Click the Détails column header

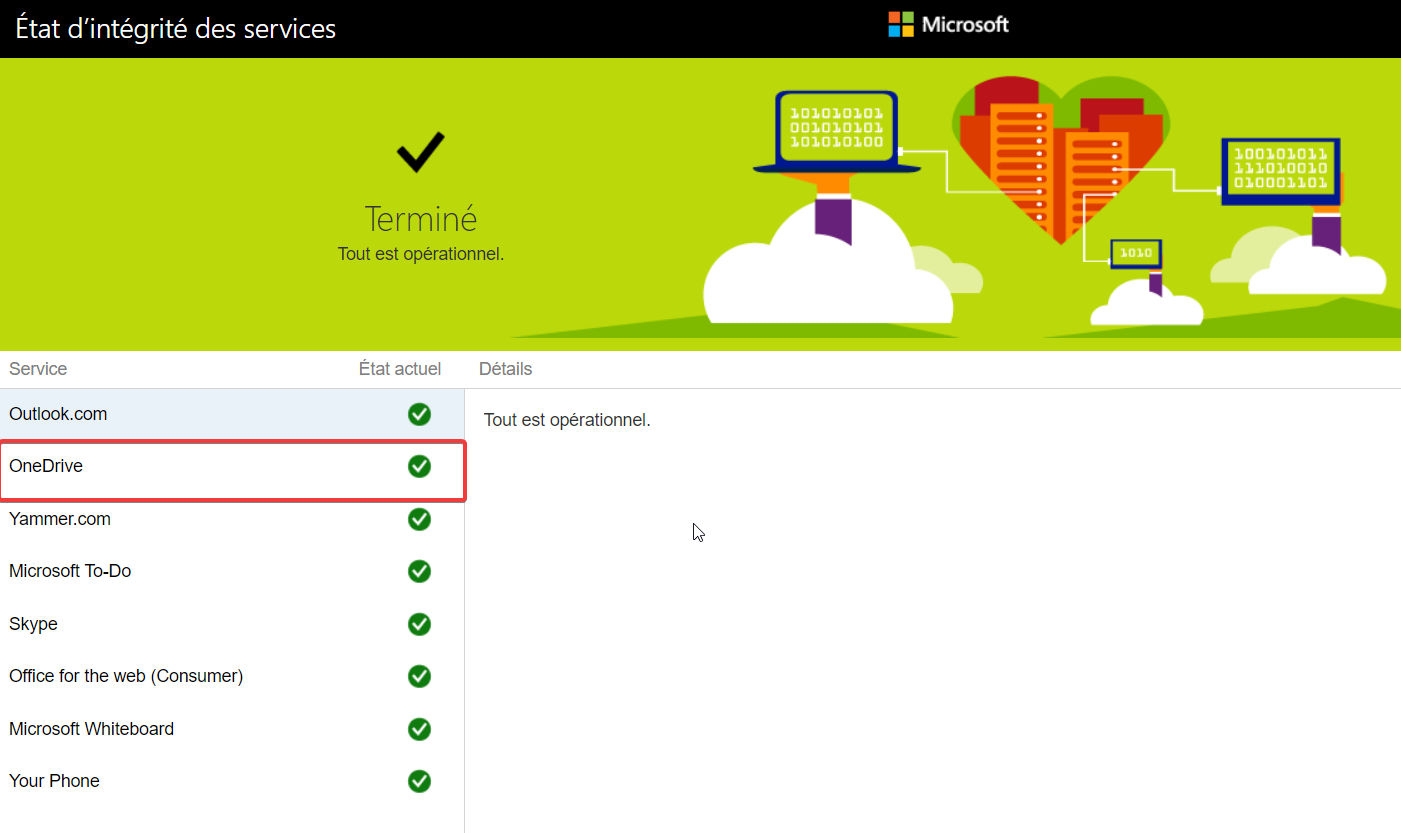click(x=506, y=369)
